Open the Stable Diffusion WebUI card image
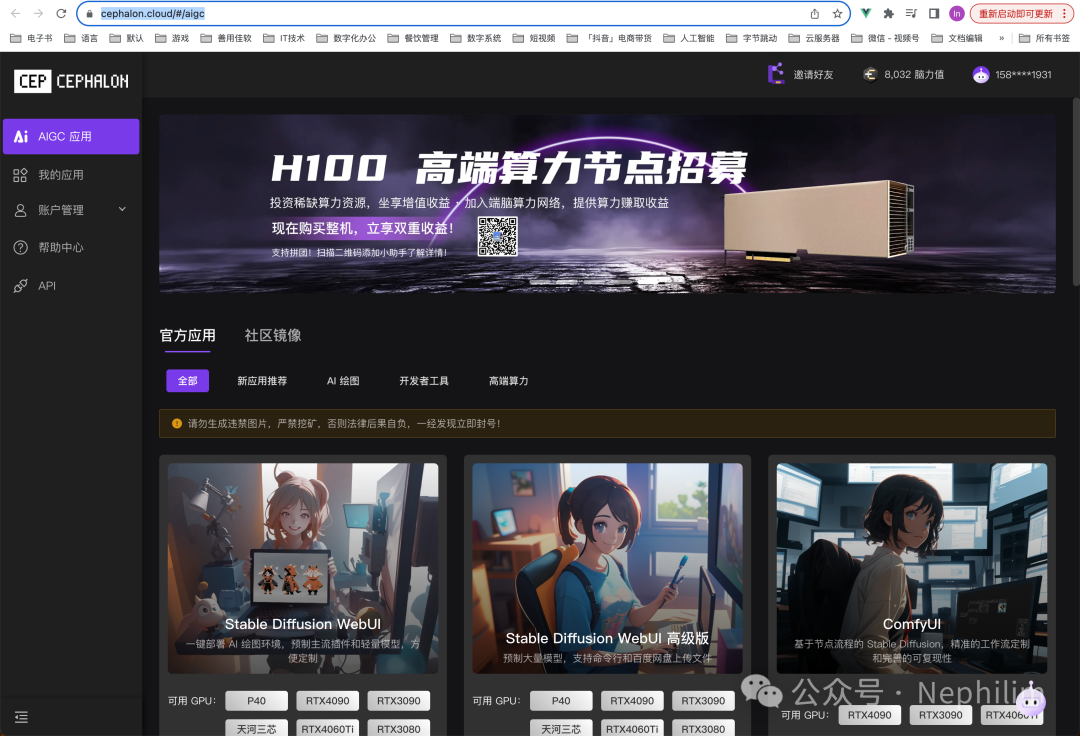 coord(303,568)
